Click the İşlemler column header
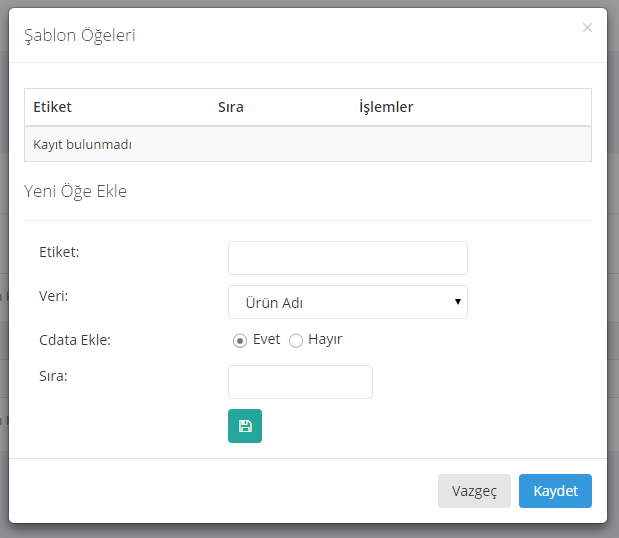Image resolution: width=619 pixels, height=538 pixels. [386, 107]
